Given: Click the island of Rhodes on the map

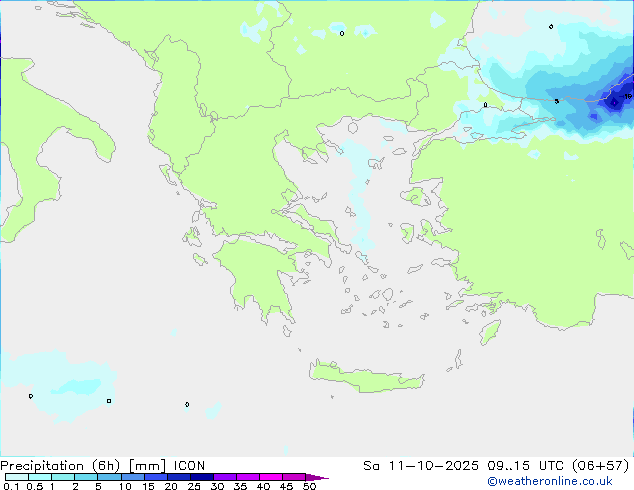Looking at the screenshot, I should click(x=490, y=332).
